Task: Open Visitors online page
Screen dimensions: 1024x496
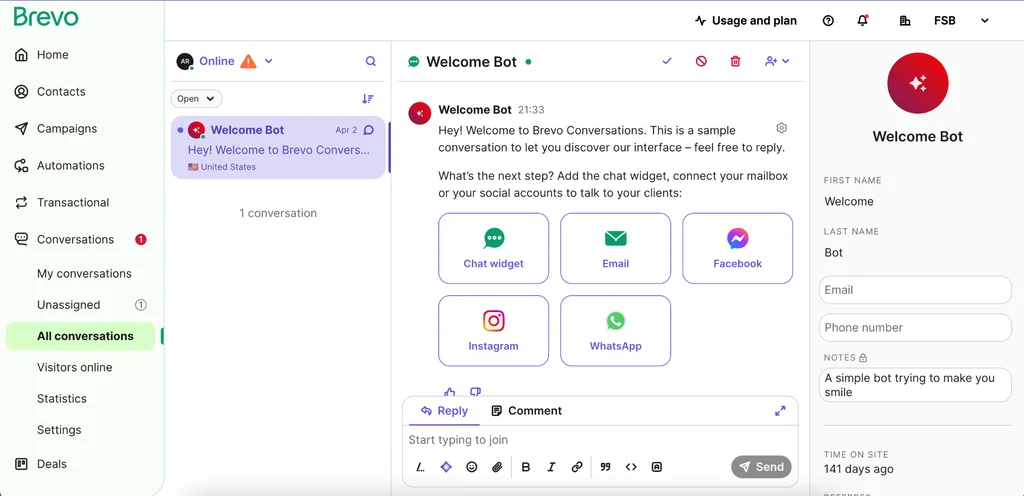Action: [x=74, y=367]
